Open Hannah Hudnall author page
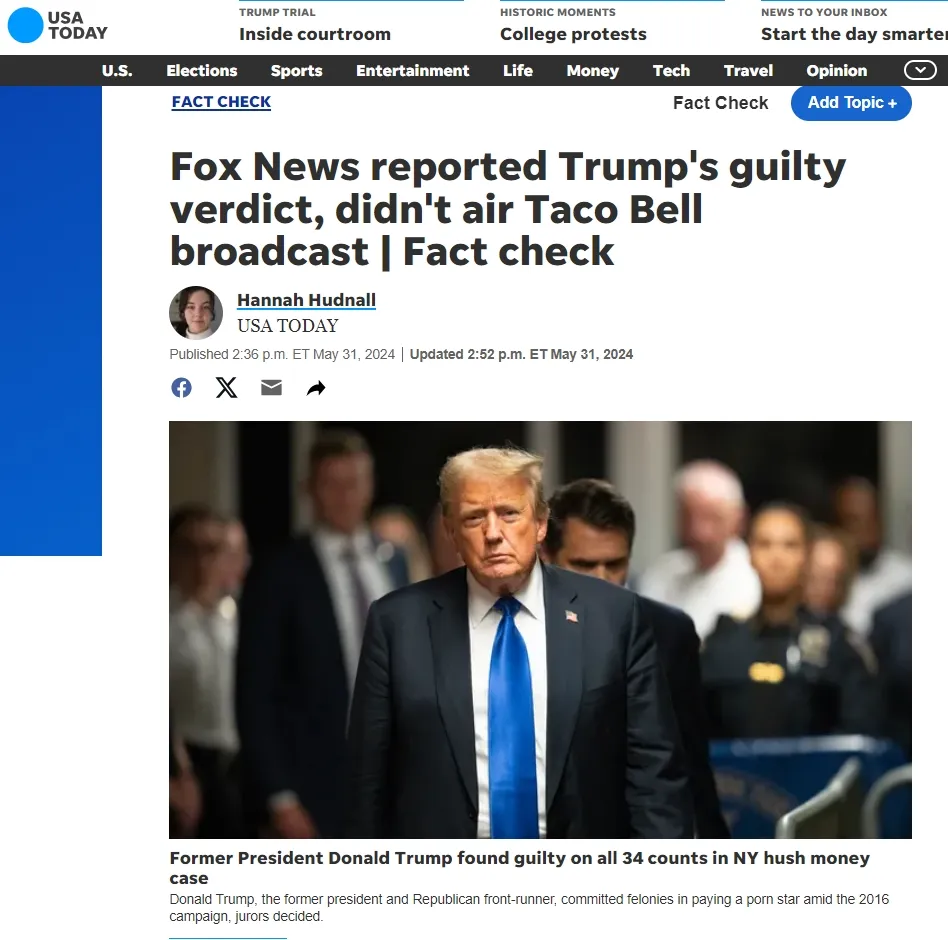Viewport: 948px width, 940px height. 307,300
